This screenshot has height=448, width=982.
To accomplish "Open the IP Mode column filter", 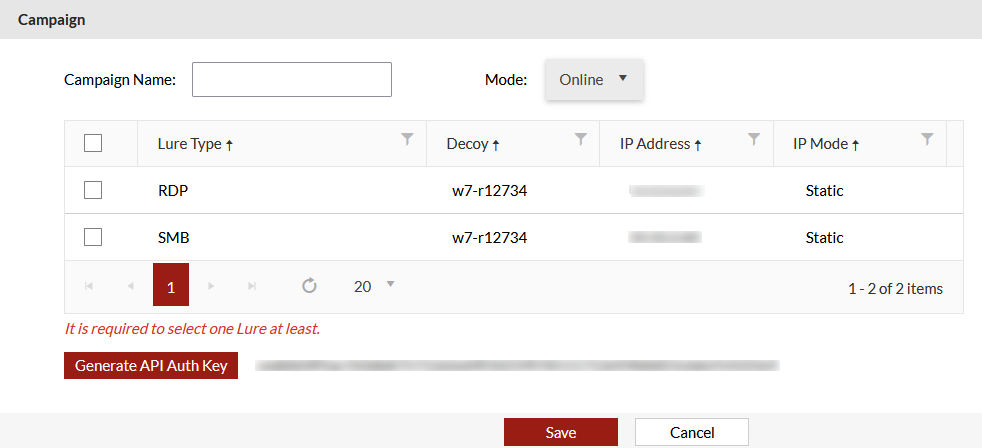I will [927, 140].
